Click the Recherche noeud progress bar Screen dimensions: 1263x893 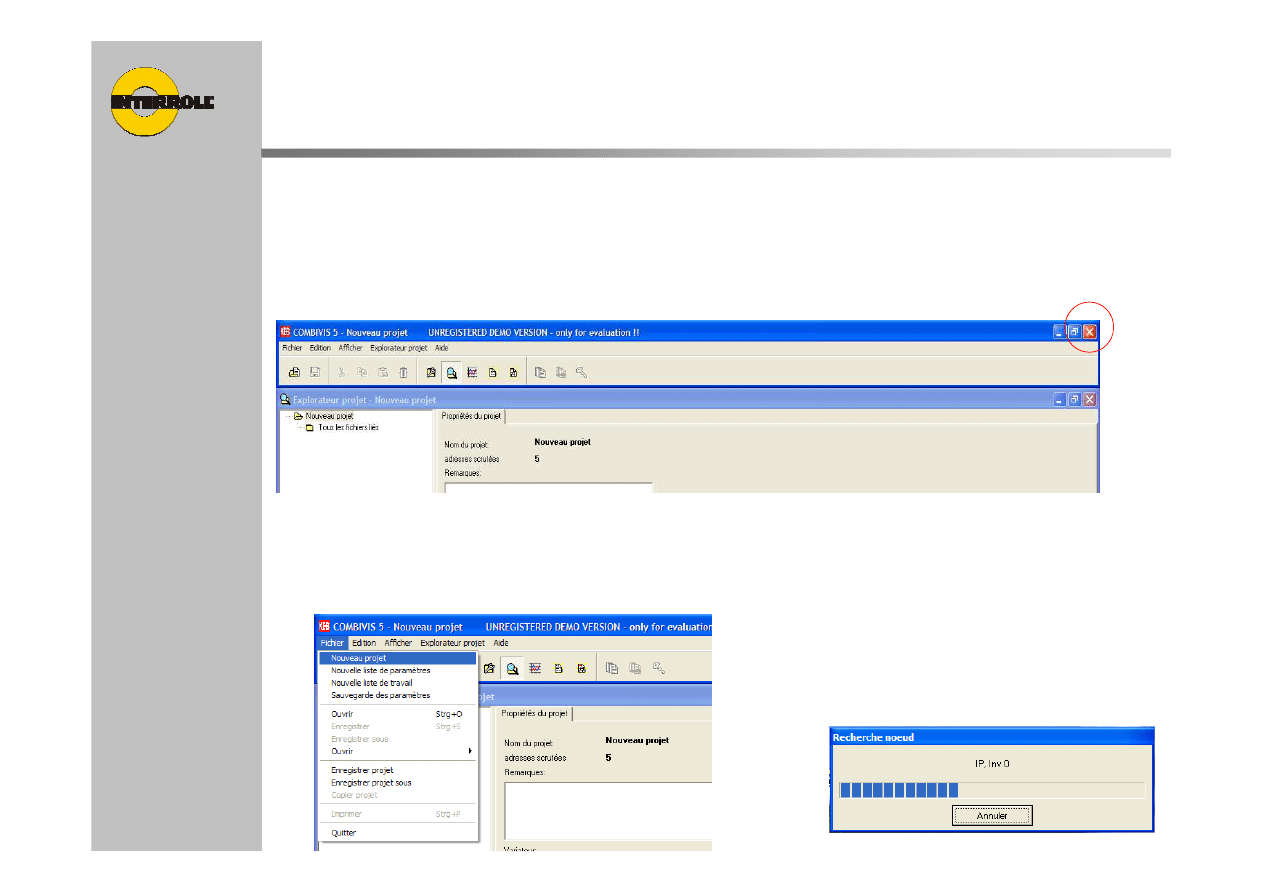coord(990,790)
